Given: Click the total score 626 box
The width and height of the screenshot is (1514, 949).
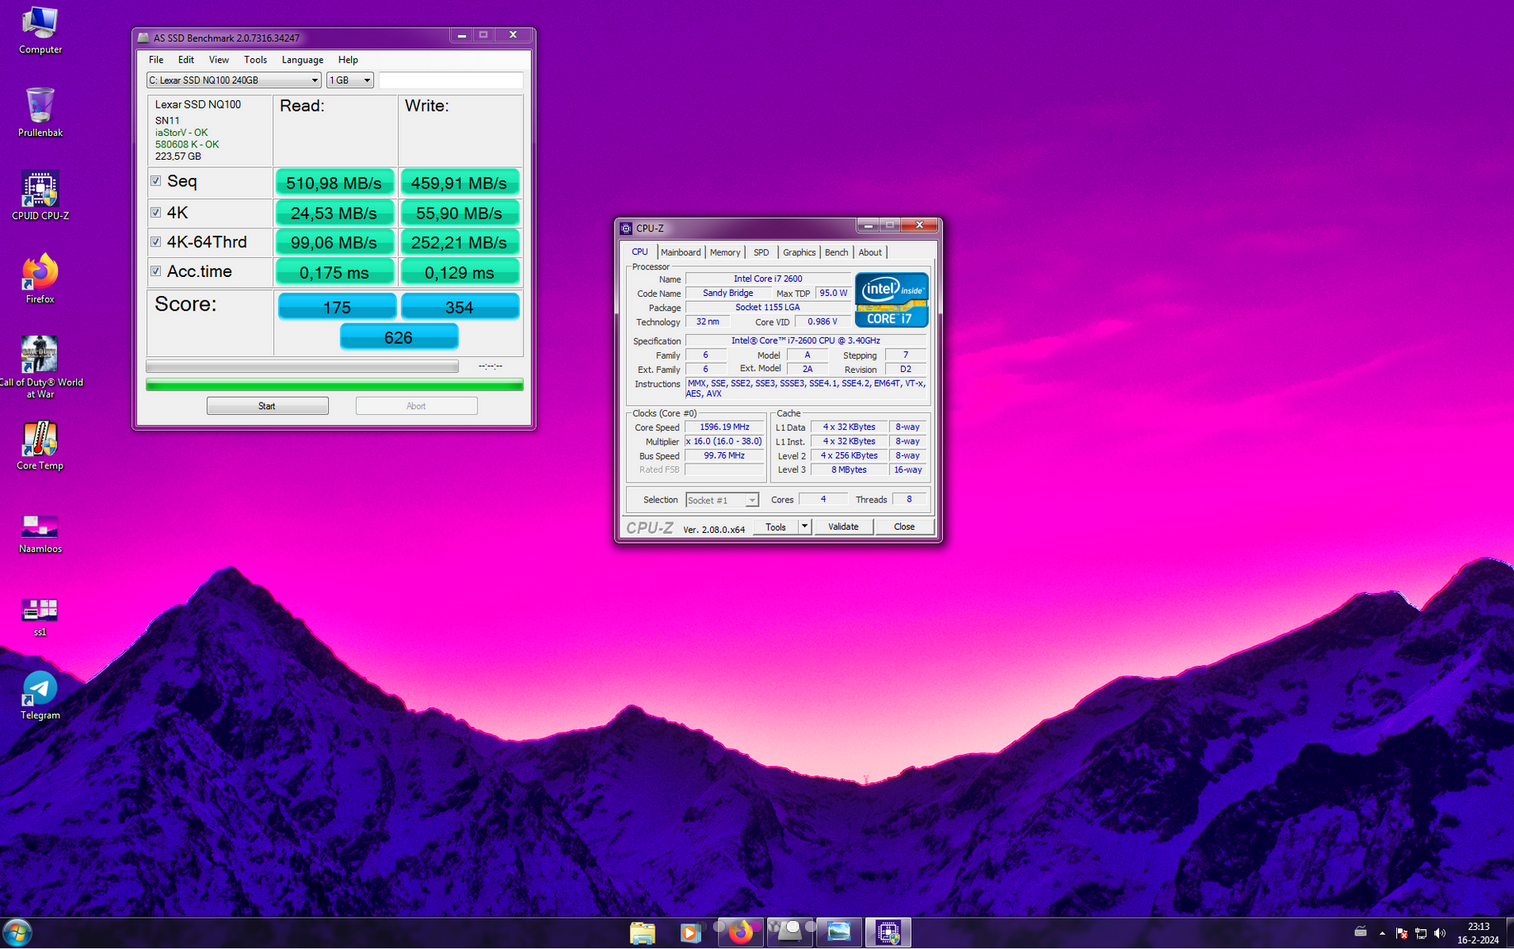Looking at the screenshot, I should [399, 337].
